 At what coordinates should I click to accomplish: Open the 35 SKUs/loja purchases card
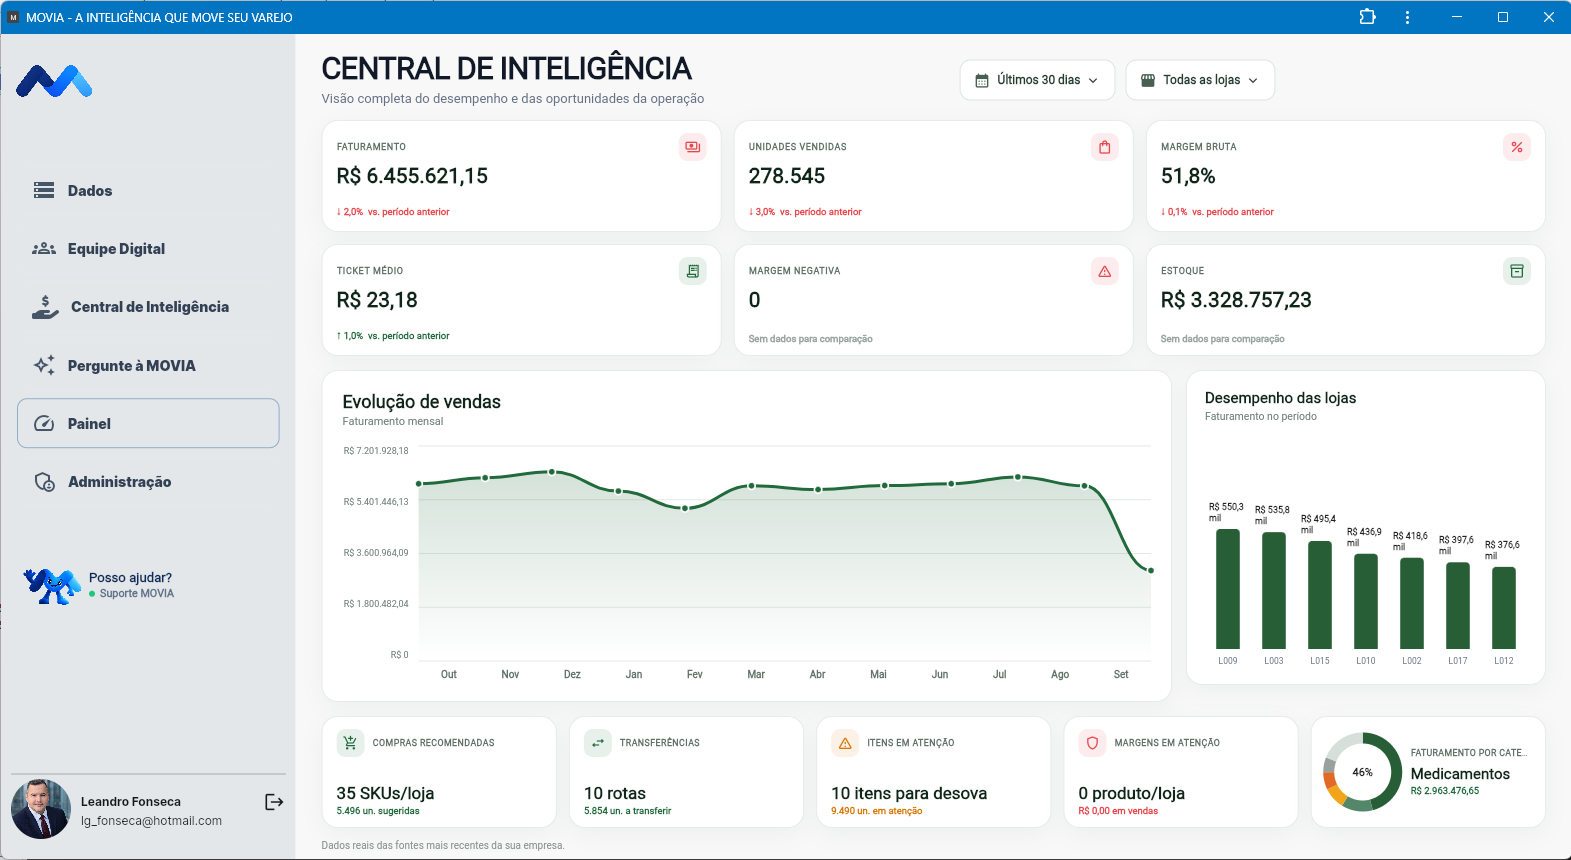pyautogui.click(x=439, y=772)
